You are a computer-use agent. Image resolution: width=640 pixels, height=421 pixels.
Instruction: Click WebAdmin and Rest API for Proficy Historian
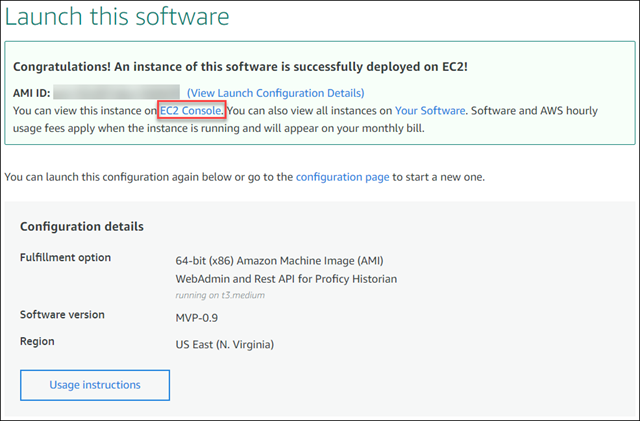click(x=286, y=279)
